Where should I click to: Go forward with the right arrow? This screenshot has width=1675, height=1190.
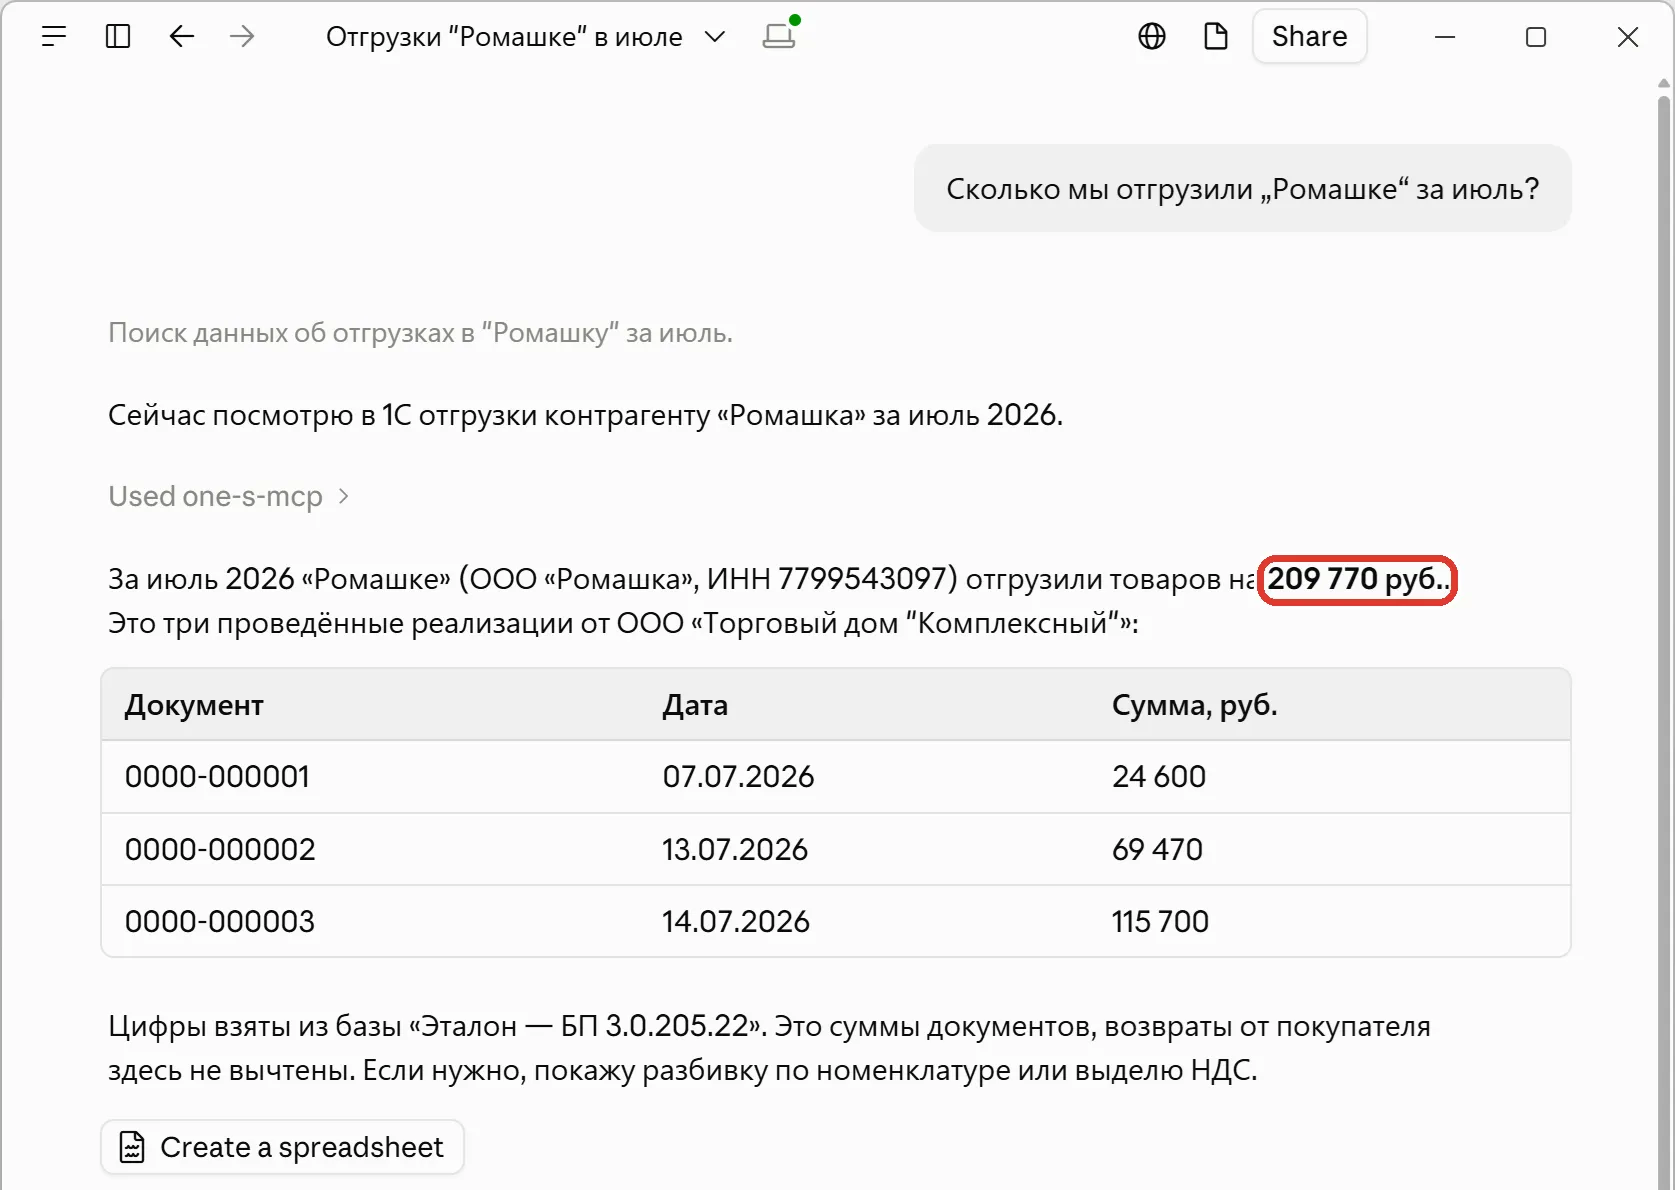pos(242,37)
